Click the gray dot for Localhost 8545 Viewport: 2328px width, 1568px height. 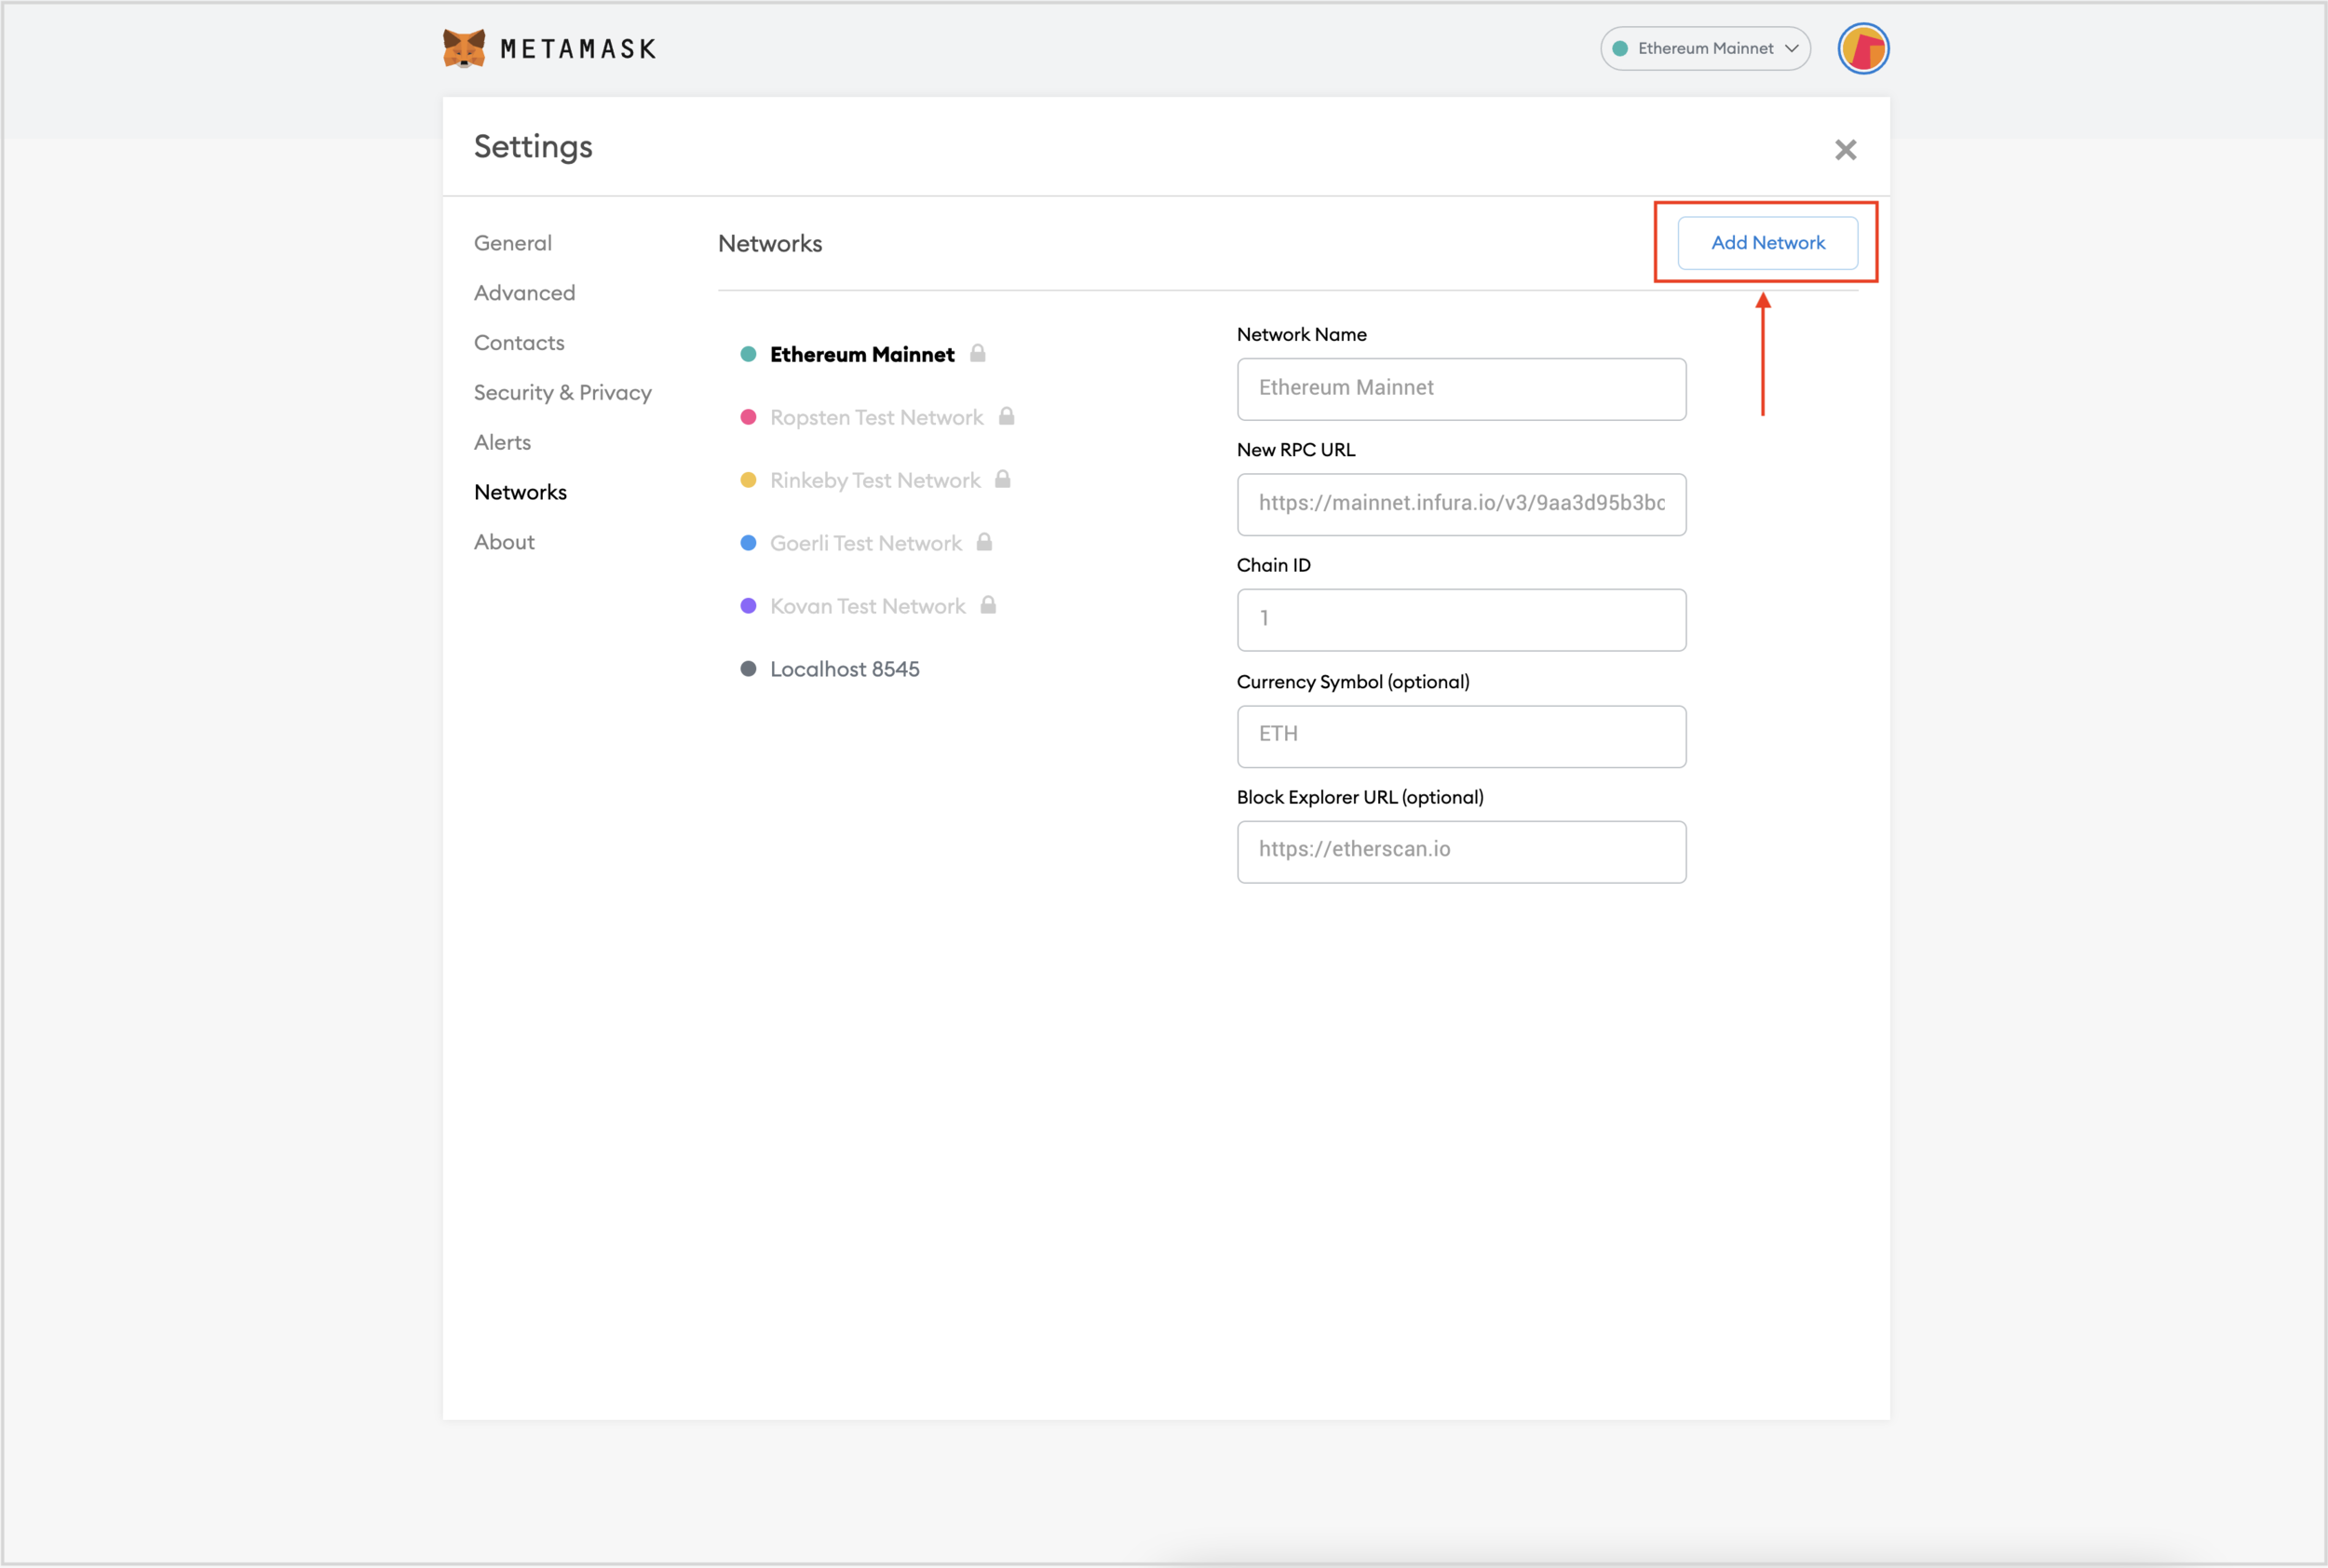748,669
